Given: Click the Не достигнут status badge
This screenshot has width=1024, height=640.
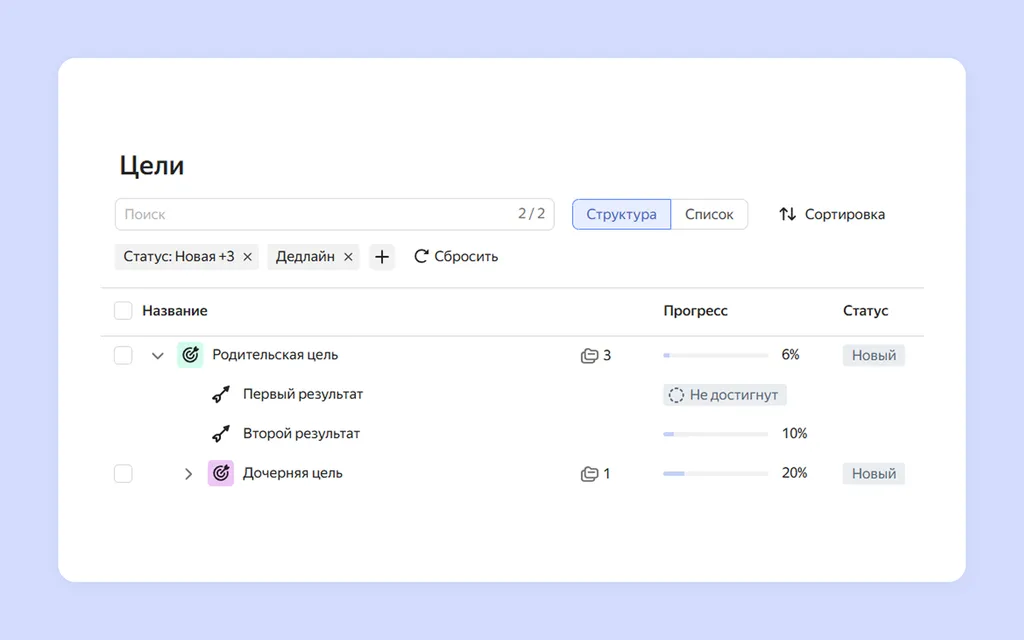Looking at the screenshot, I should point(724,395).
